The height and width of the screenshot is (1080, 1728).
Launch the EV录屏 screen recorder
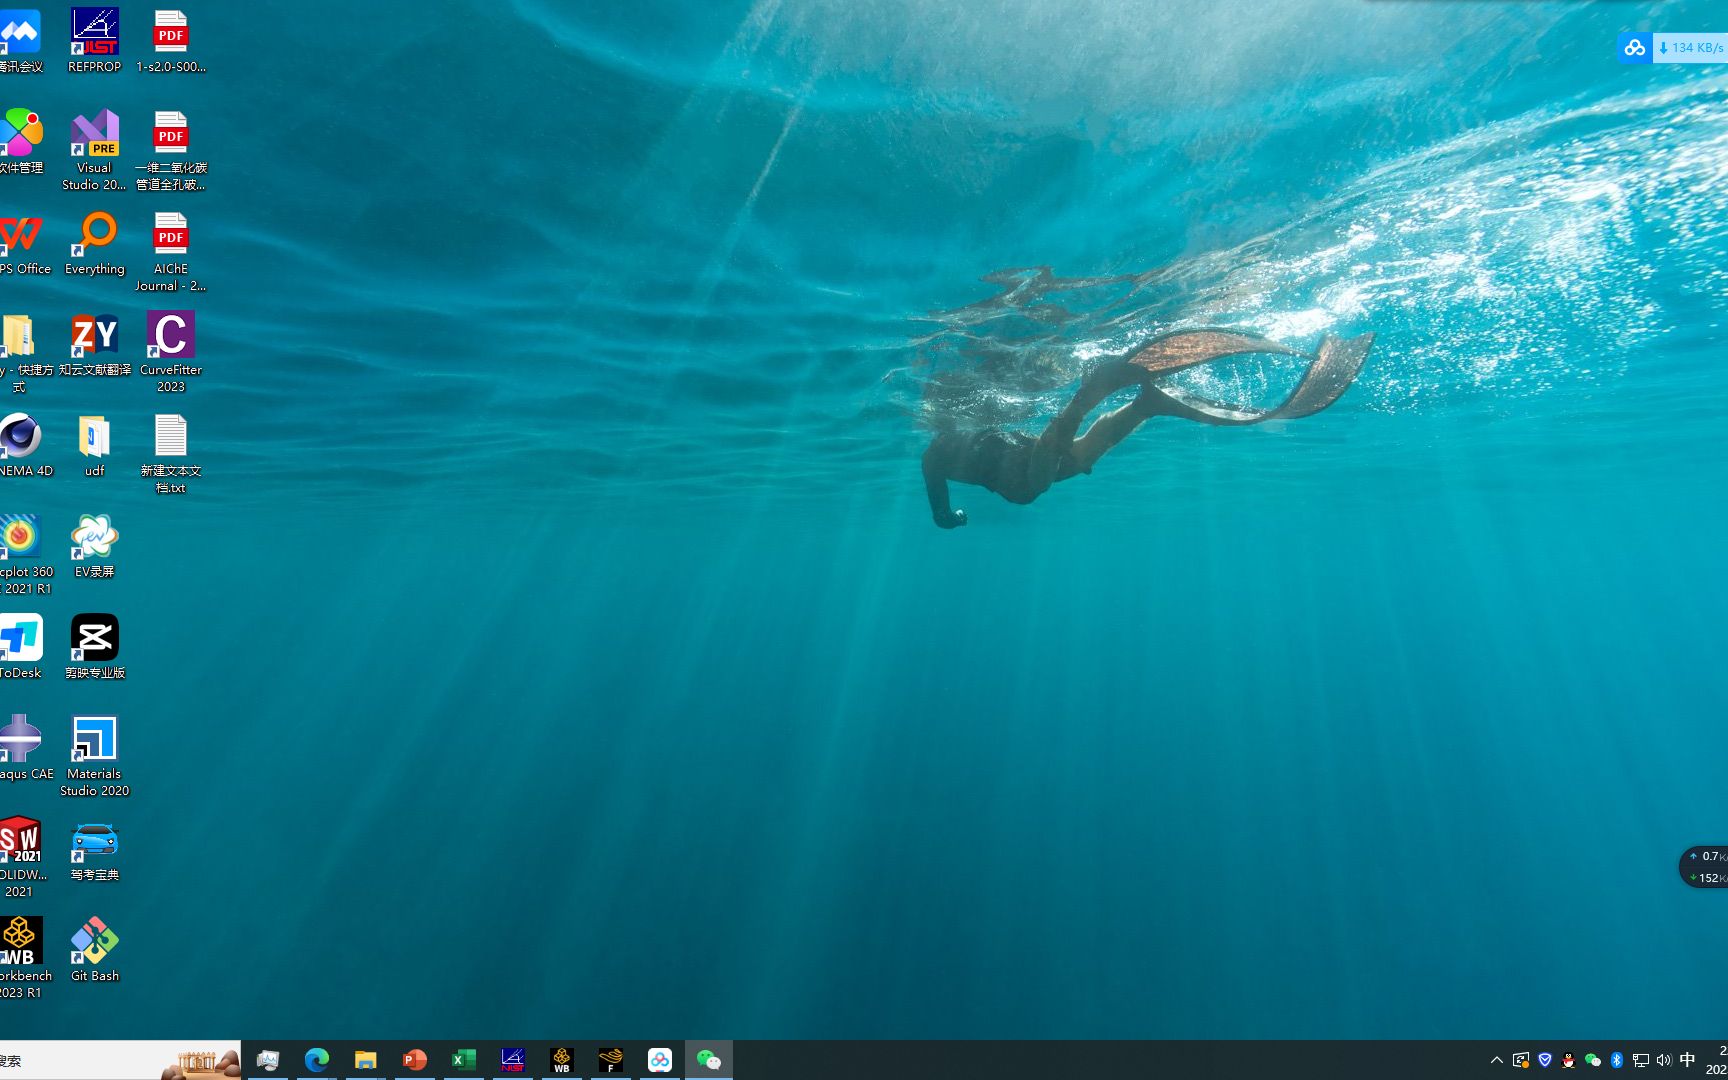point(95,546)
